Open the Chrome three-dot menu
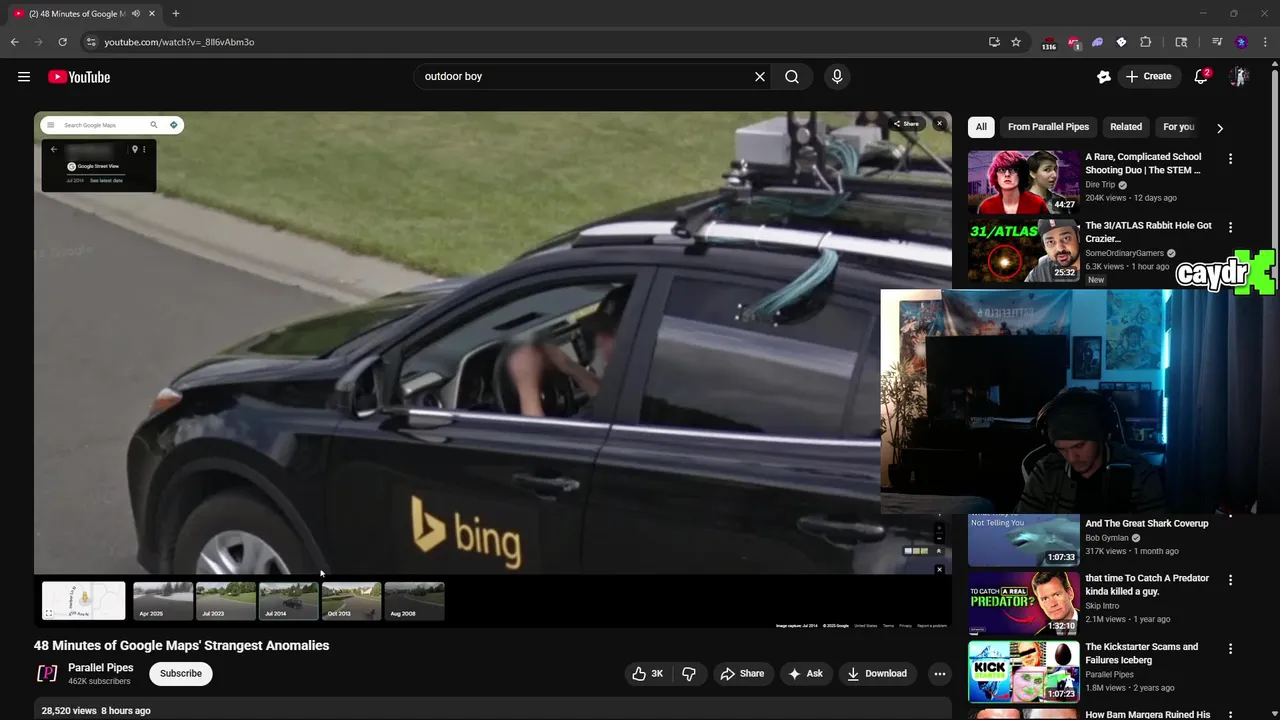The width and height of the screenshot is (1280, 720). pyautogui.click(x=1265, y=42)
